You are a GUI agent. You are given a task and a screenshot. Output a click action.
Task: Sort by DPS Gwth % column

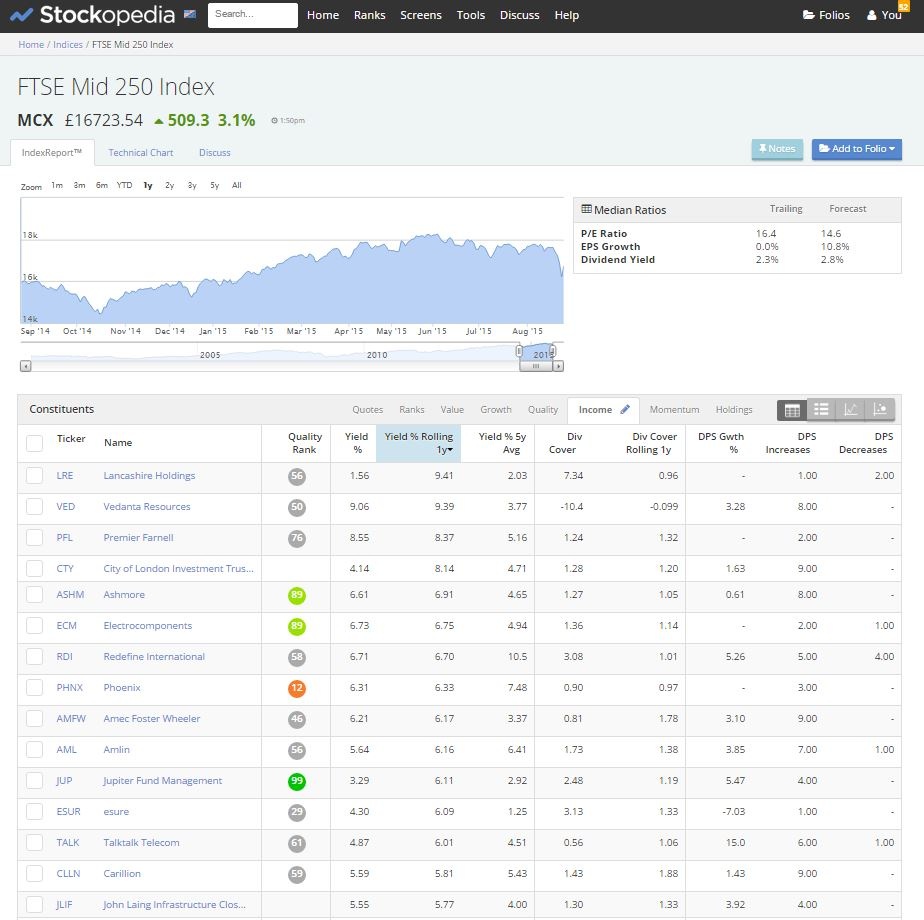coord(721,443)
